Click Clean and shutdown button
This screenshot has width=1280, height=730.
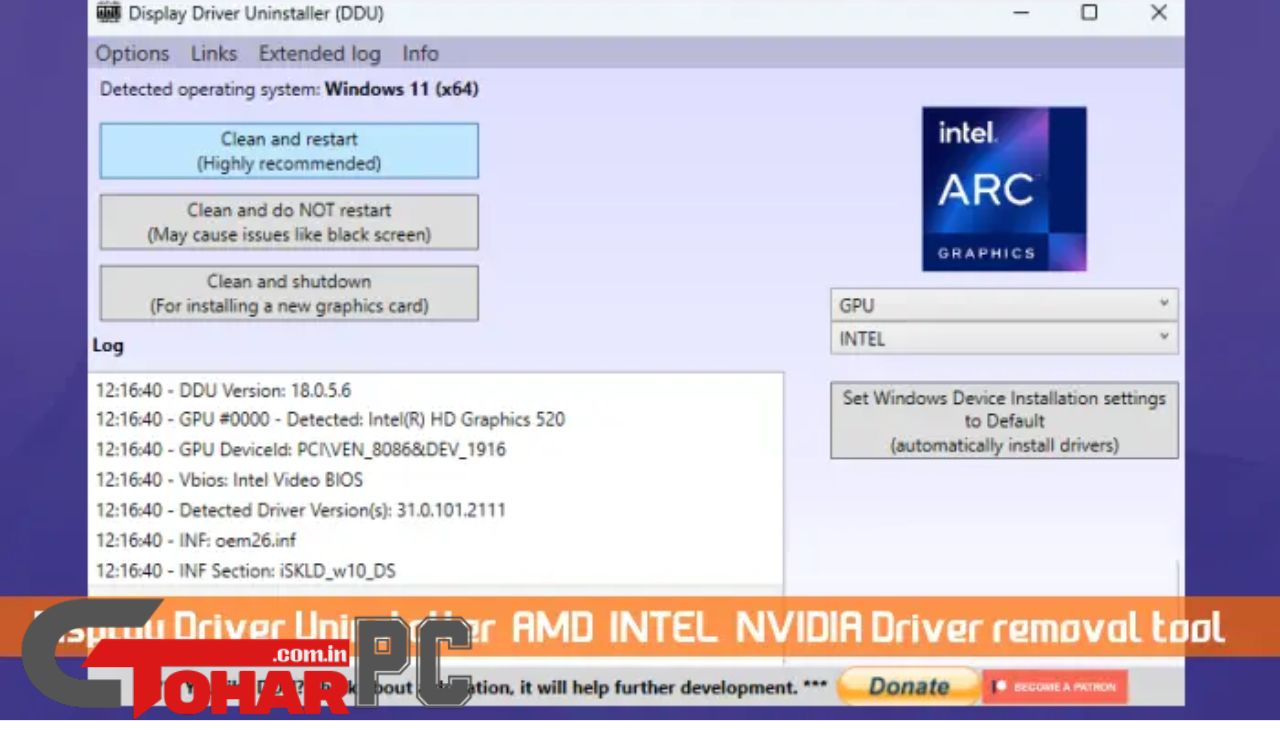tap(289, 293)
